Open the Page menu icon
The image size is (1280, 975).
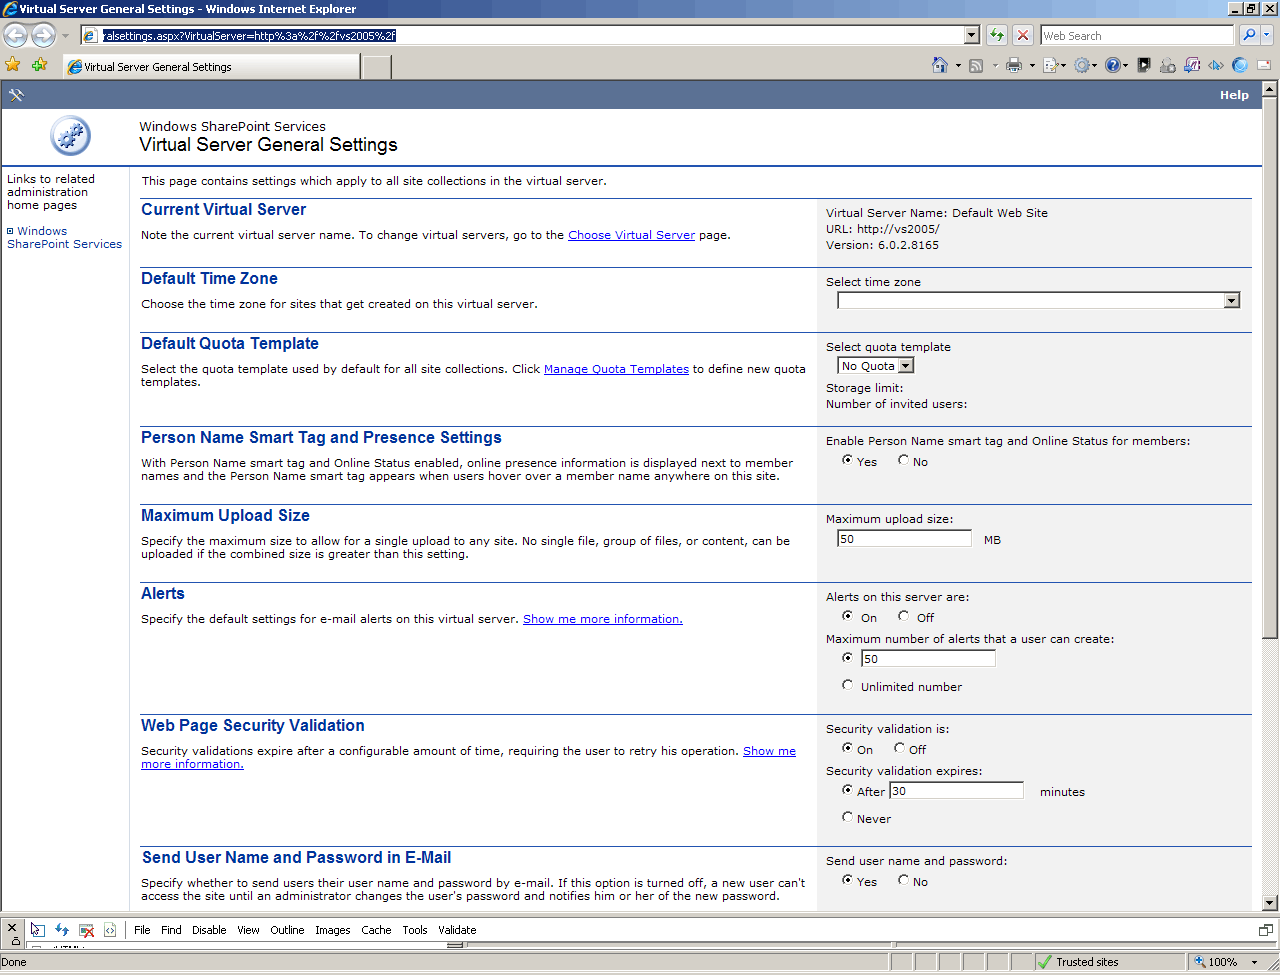click(1051, 65)
